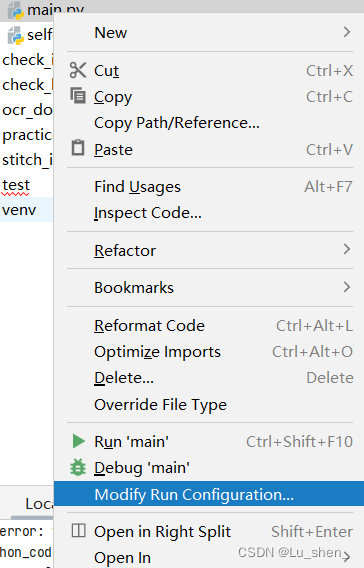Click the Open in Right Split icon
Image resolution: width=364 pixels, height=568 pixels.
(79, 531)
